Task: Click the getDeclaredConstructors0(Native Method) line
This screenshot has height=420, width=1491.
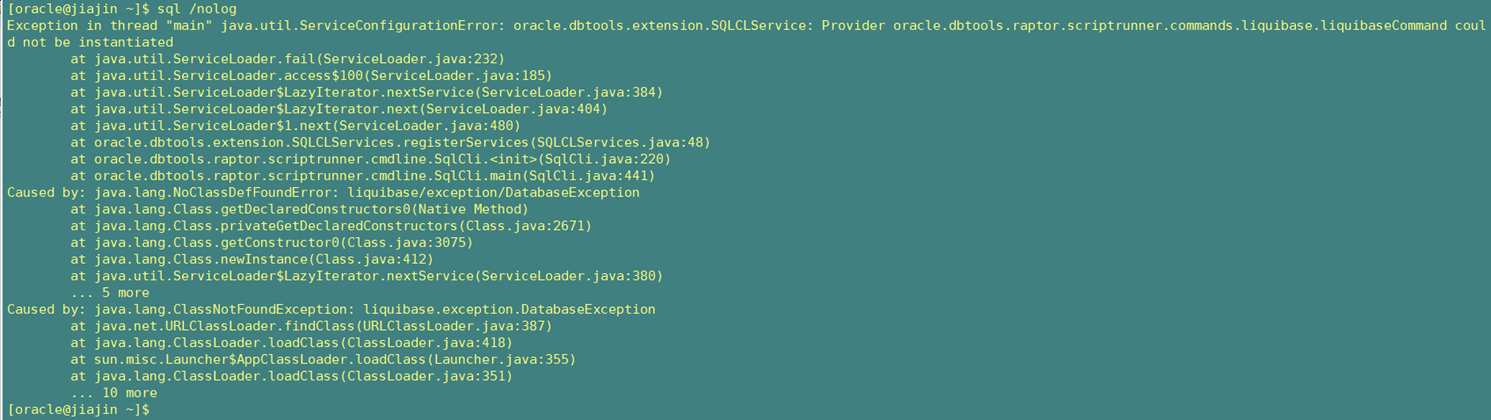Action: click(299, 209)
